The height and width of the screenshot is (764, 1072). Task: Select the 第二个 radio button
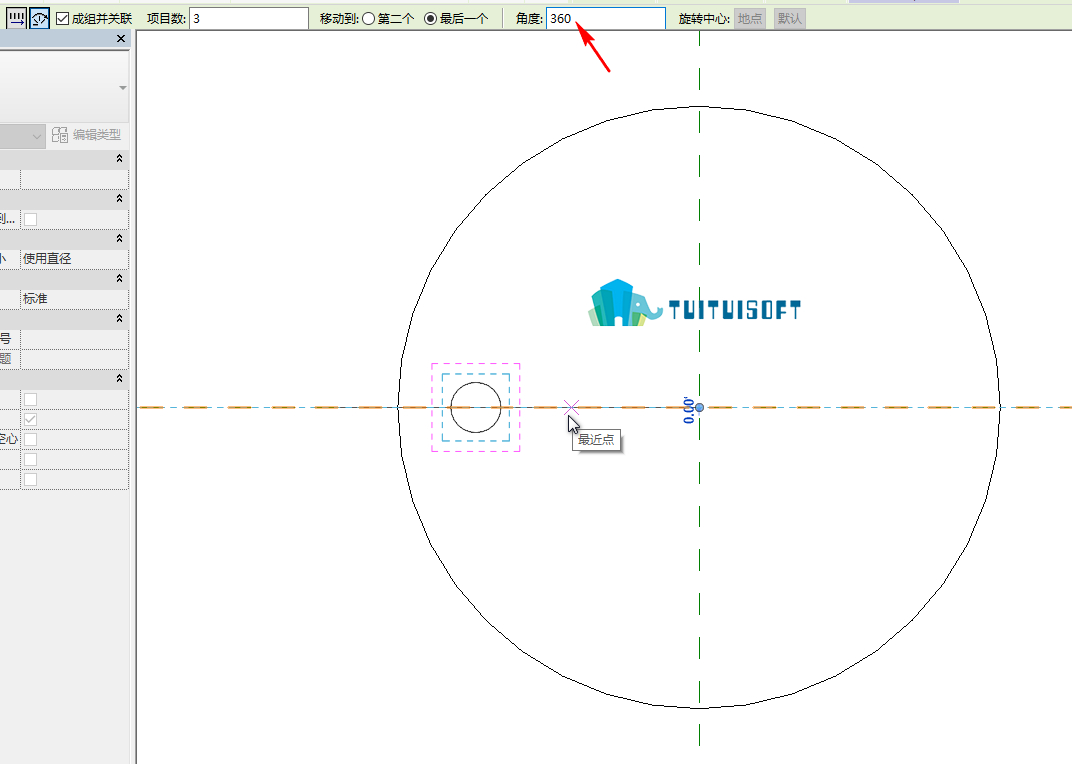368,18
